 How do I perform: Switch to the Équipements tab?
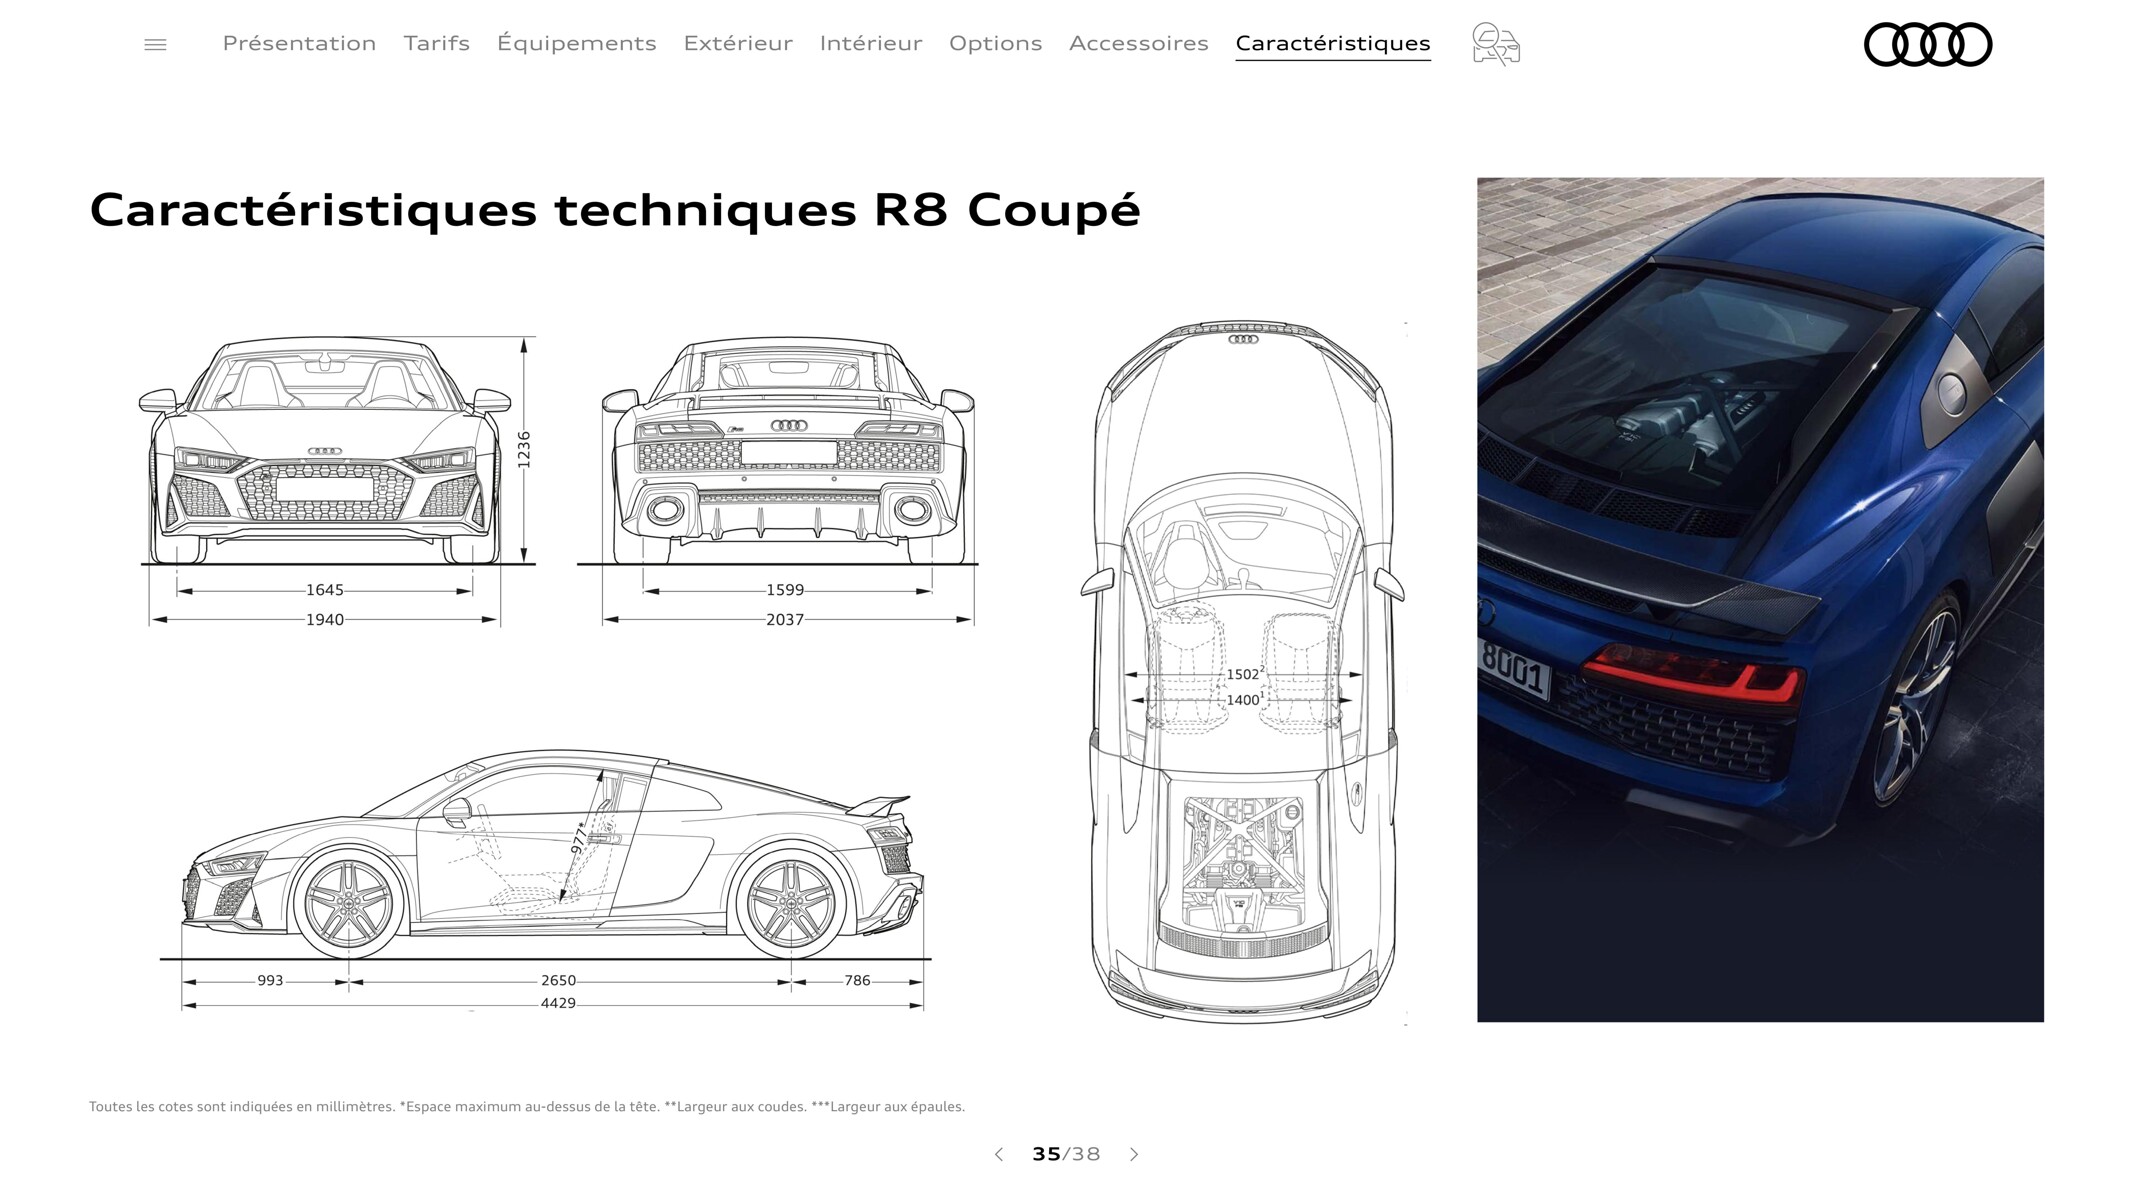point(577,43)
